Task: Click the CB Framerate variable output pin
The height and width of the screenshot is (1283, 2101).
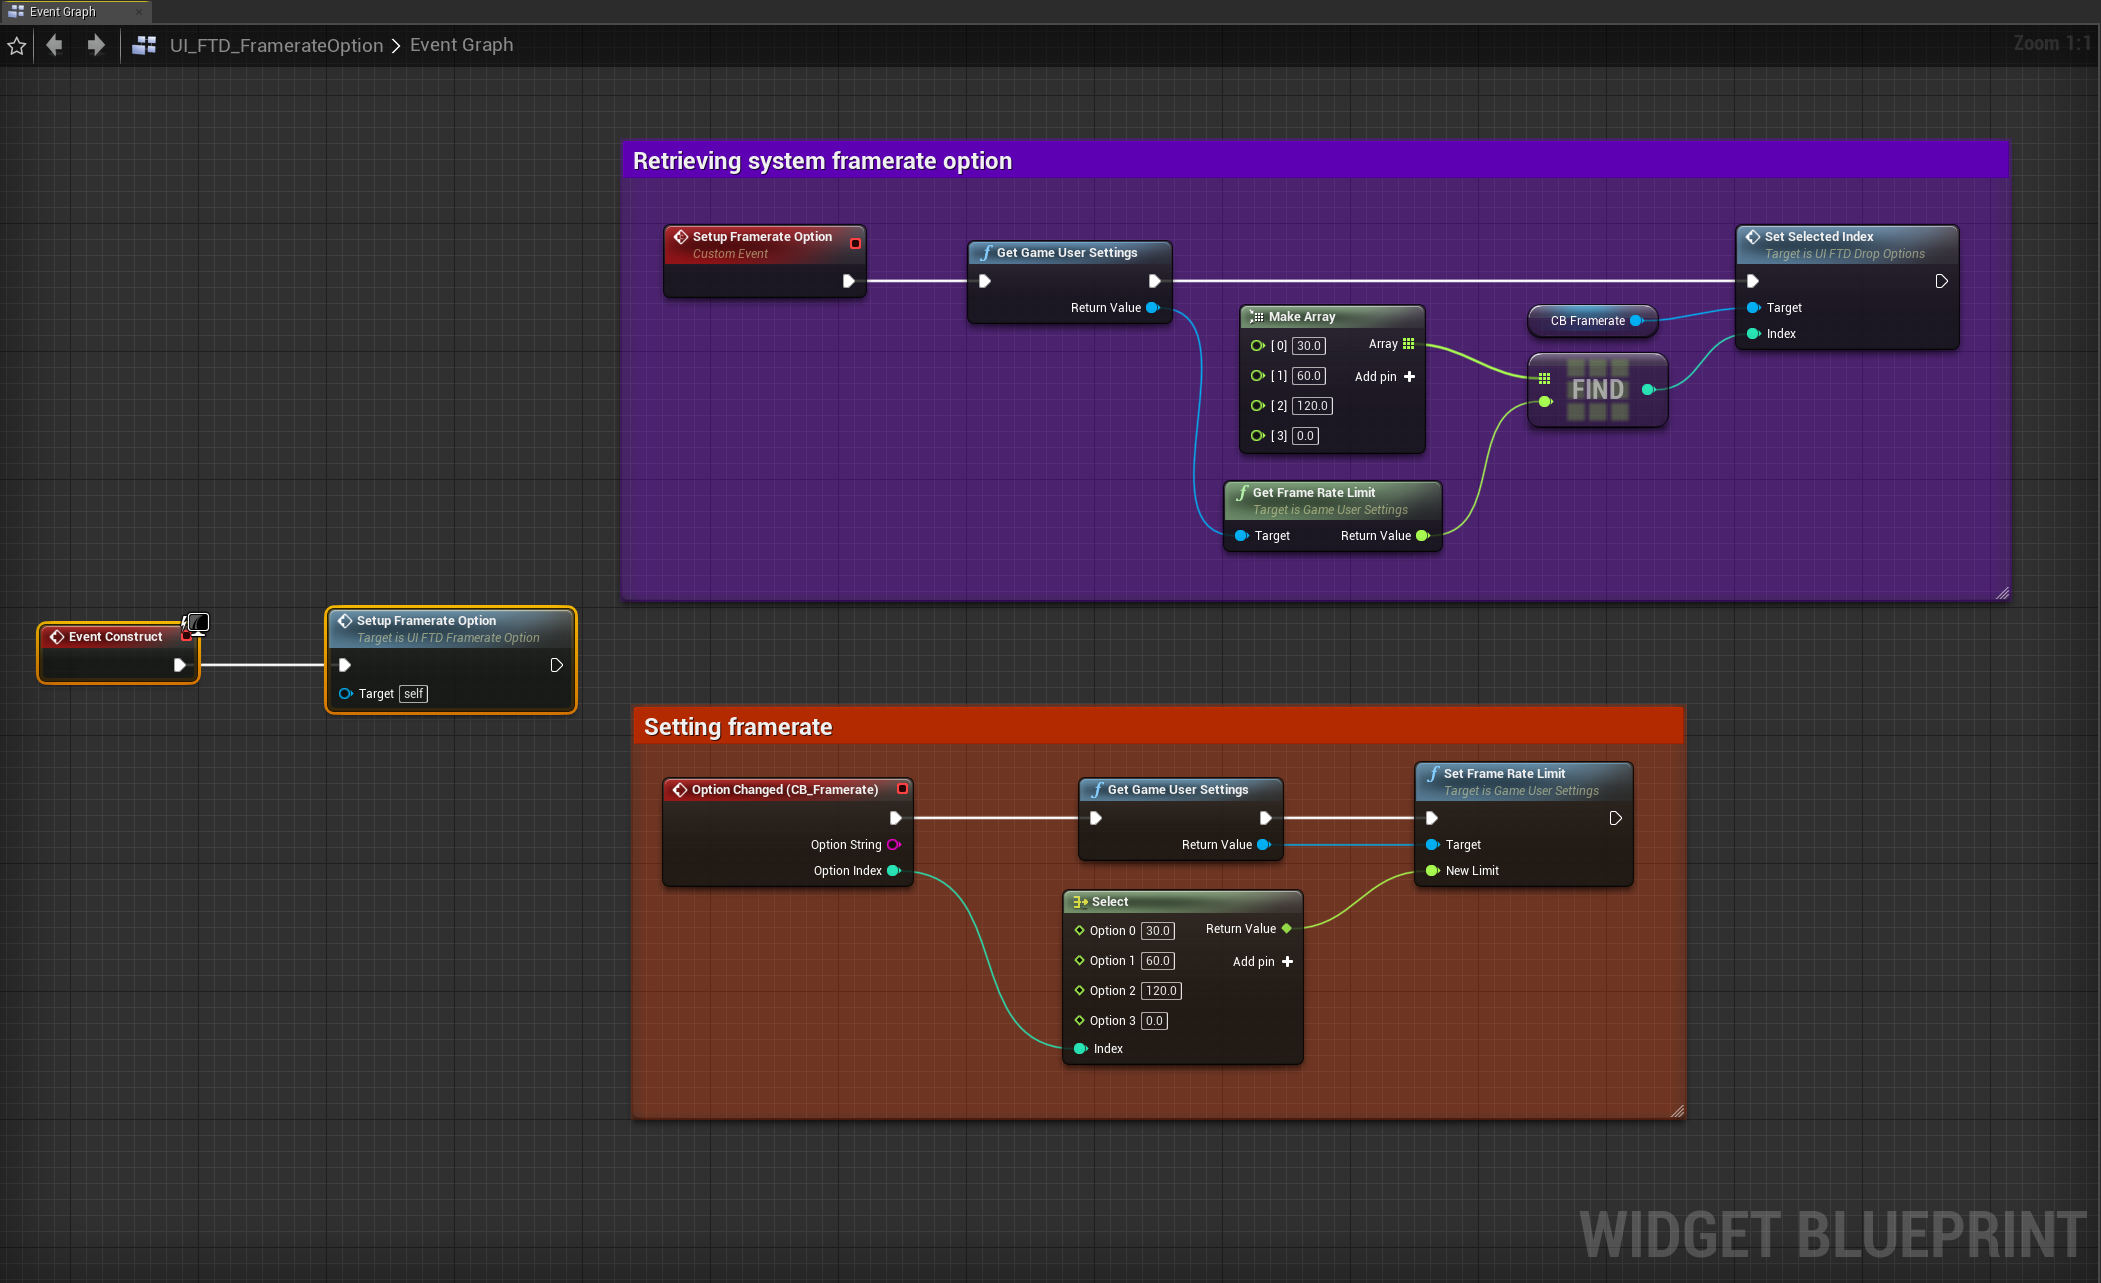Action: coord(1636,321)
